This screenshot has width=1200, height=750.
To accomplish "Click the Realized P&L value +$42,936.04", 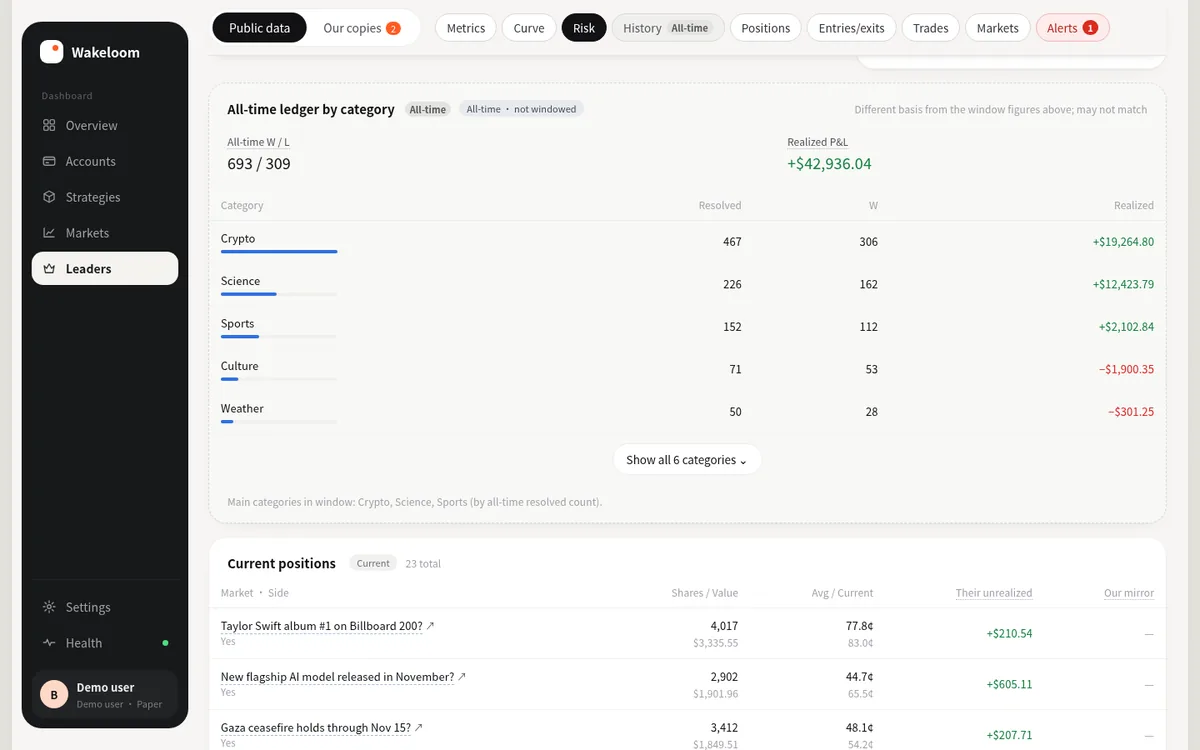I will coord(829,164).
